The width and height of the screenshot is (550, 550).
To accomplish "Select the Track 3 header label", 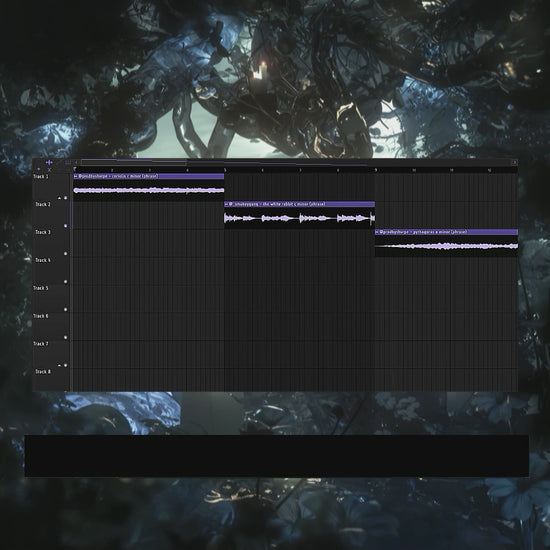I will [x=43, y=232].
